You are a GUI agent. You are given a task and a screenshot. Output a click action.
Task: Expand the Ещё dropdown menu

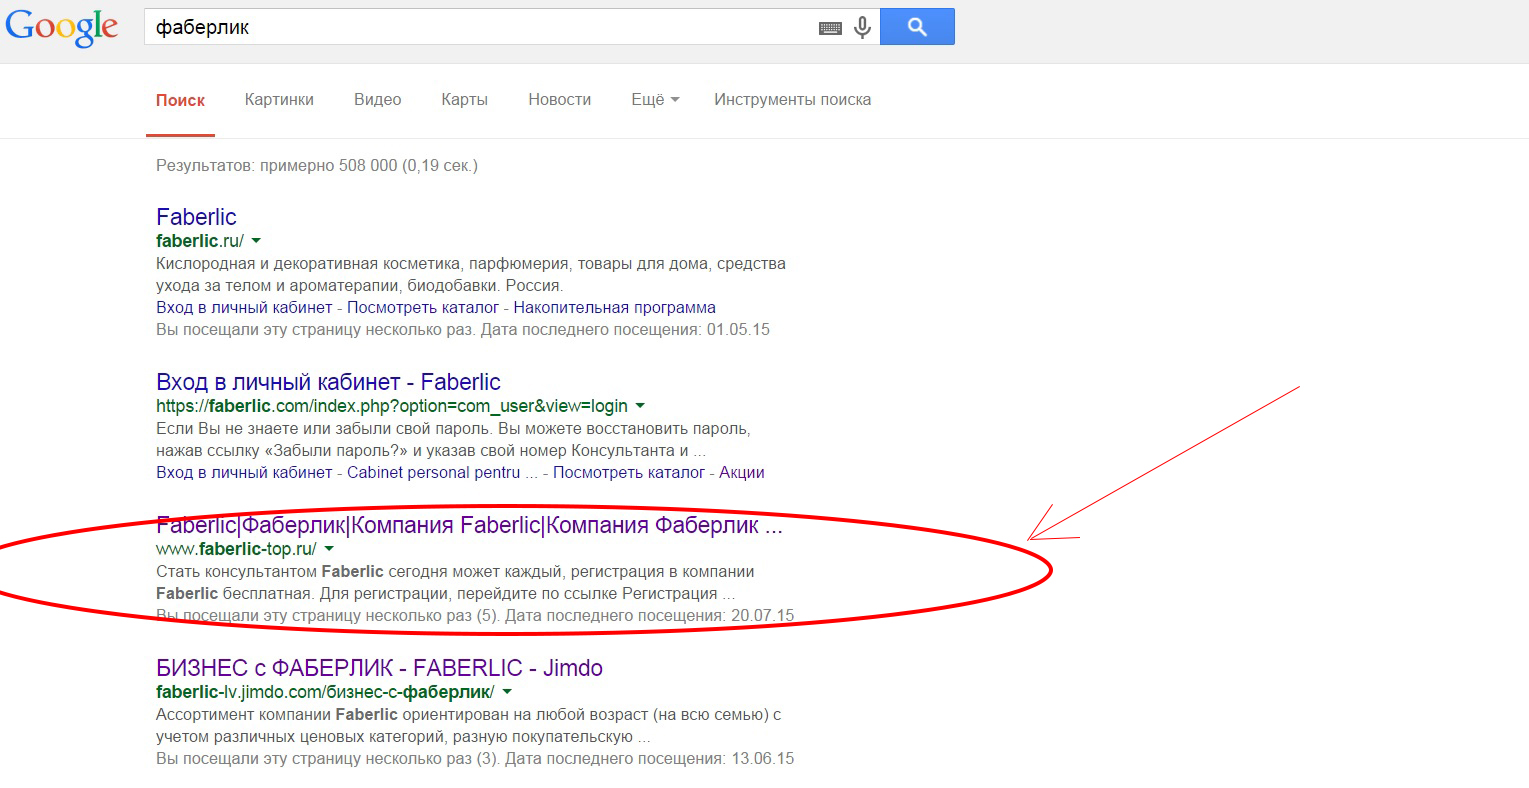coord(655,100)
